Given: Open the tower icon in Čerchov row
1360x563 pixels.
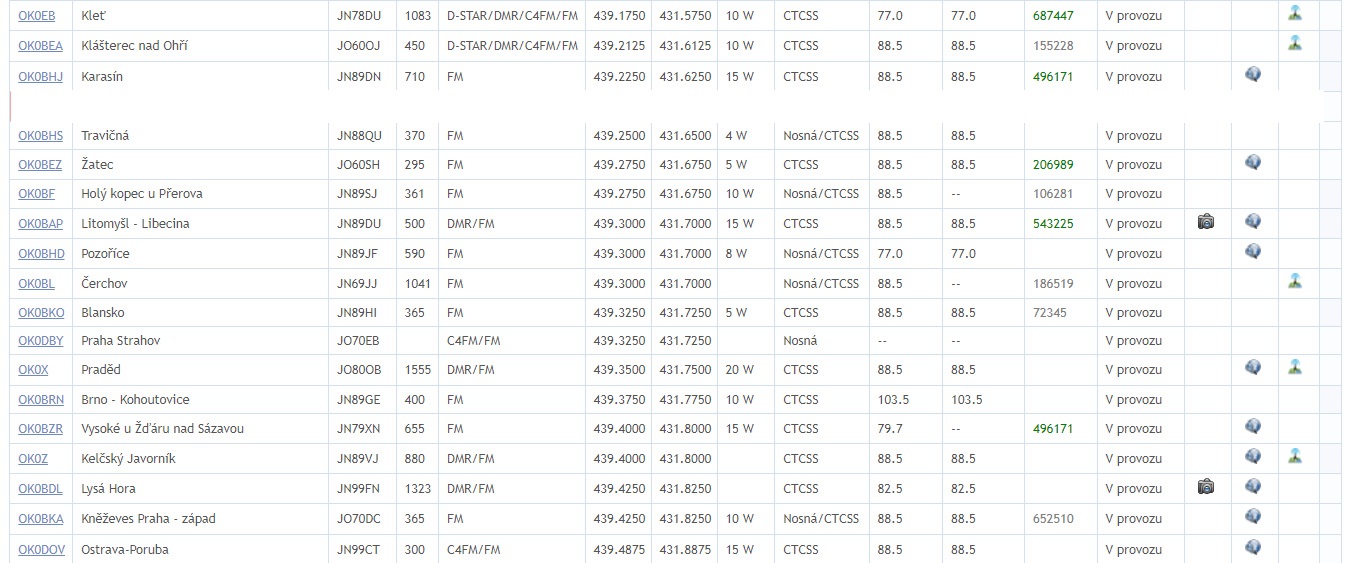Looking at the screenshot, I should [1295, 282].
